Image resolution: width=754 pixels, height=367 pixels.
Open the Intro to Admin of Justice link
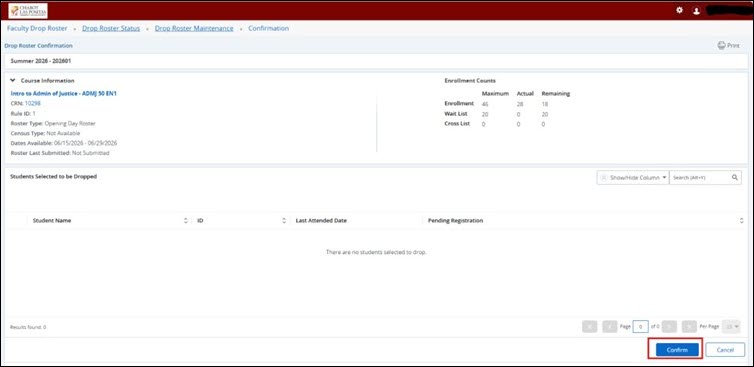point(63,94)
